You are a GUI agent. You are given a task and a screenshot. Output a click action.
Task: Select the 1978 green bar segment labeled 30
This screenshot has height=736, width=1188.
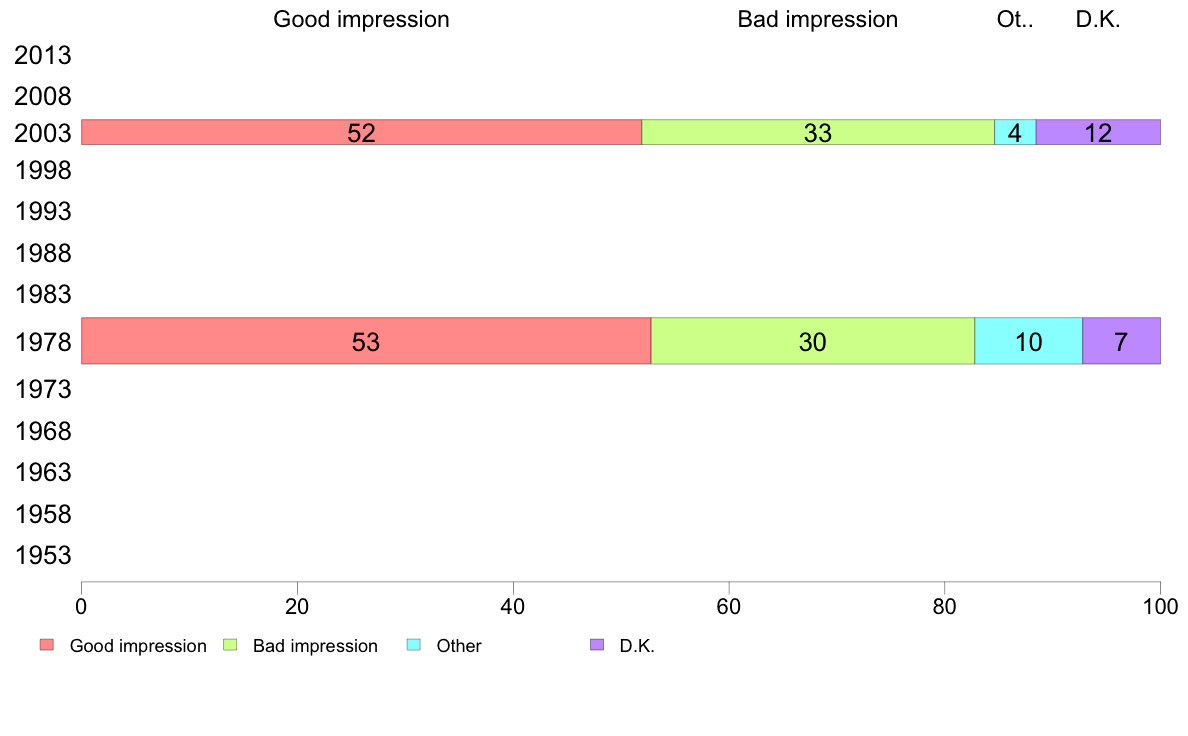tap(813, 341)
